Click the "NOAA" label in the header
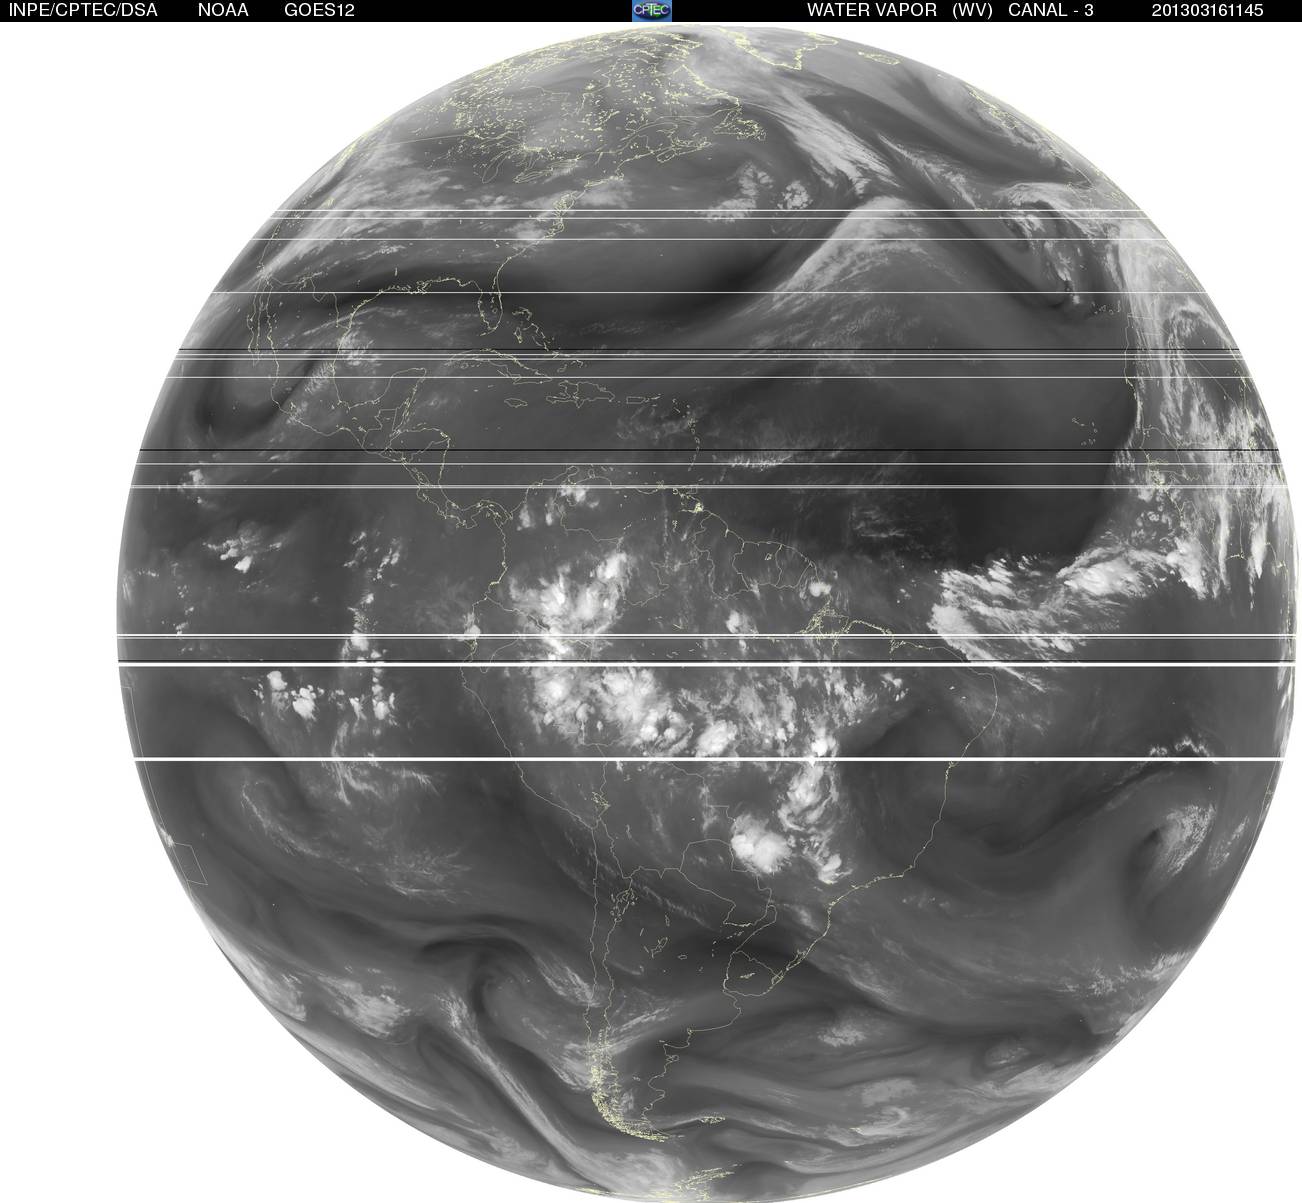This screenshot has height=1203, width=1302. click(x=223, y=10)
